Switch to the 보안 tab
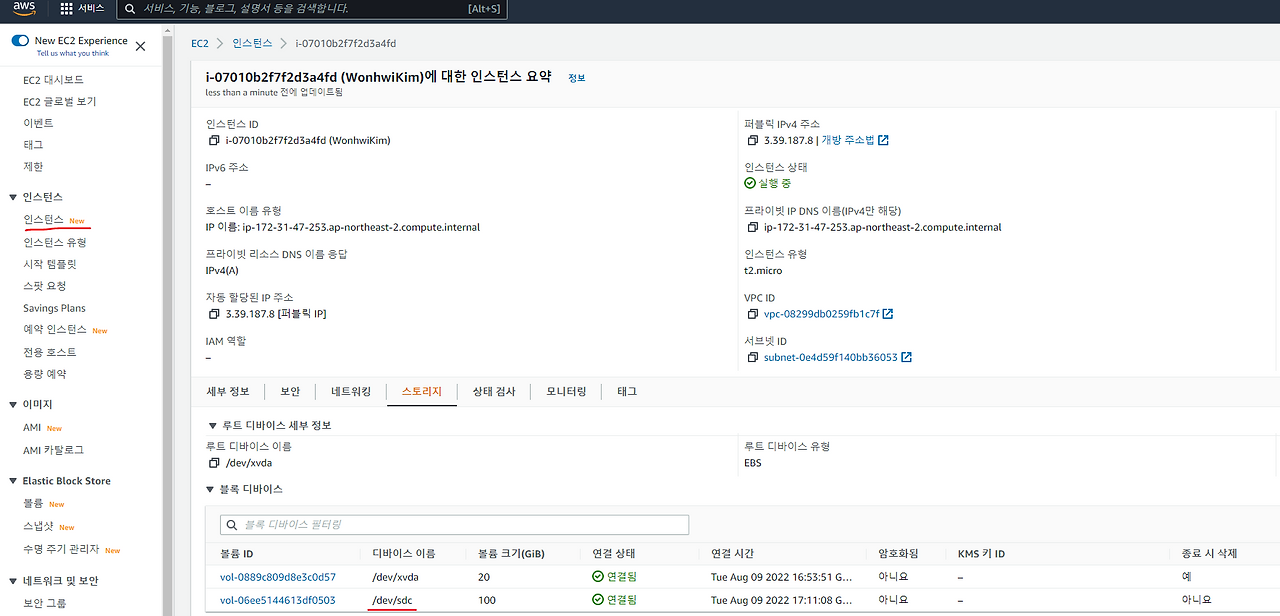1280x616 pixels. pos(290,392)
